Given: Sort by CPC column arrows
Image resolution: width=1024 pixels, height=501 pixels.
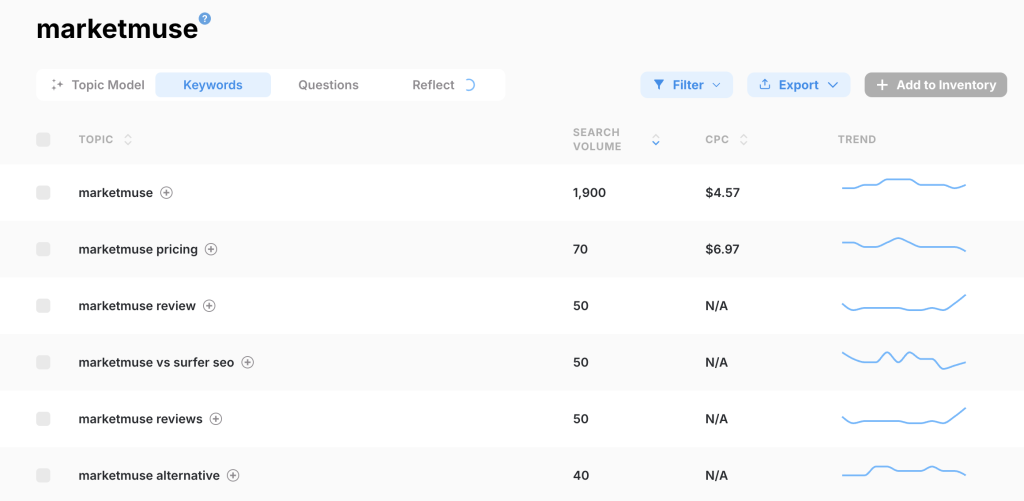Looking at the screenshot, I should point(743,139).
